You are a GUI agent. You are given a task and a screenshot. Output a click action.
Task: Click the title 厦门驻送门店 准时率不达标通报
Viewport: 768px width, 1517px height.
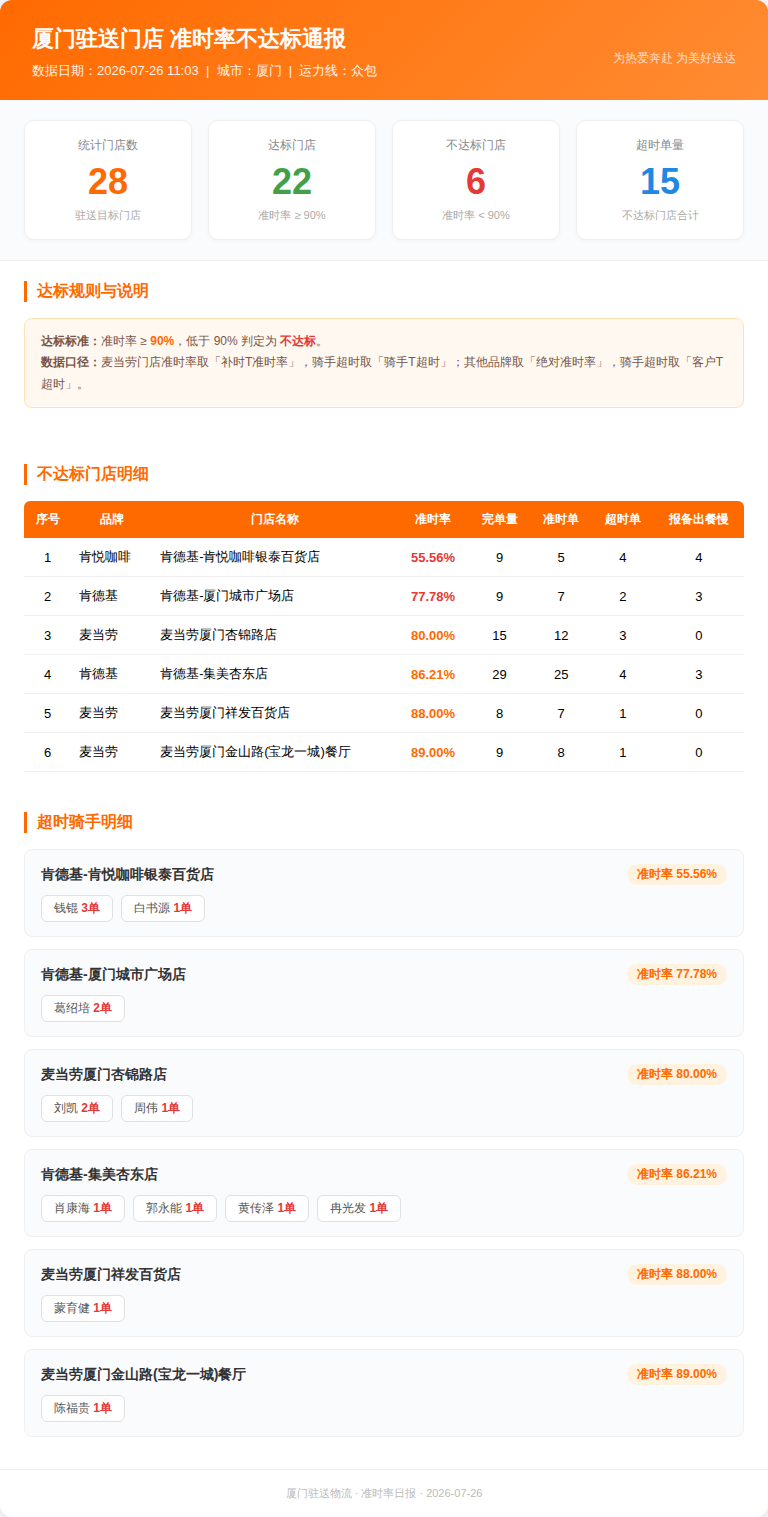click(x=189, y=39)
